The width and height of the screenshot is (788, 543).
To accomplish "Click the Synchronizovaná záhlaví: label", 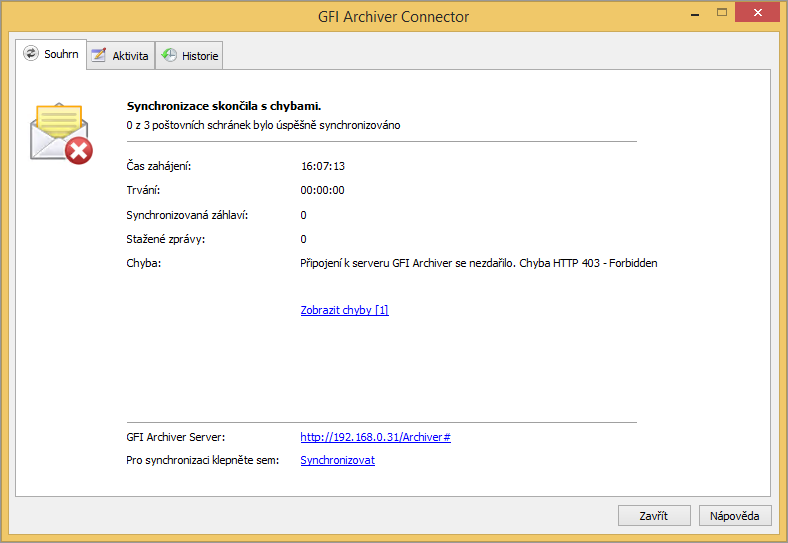I will (x=187, y=215).
